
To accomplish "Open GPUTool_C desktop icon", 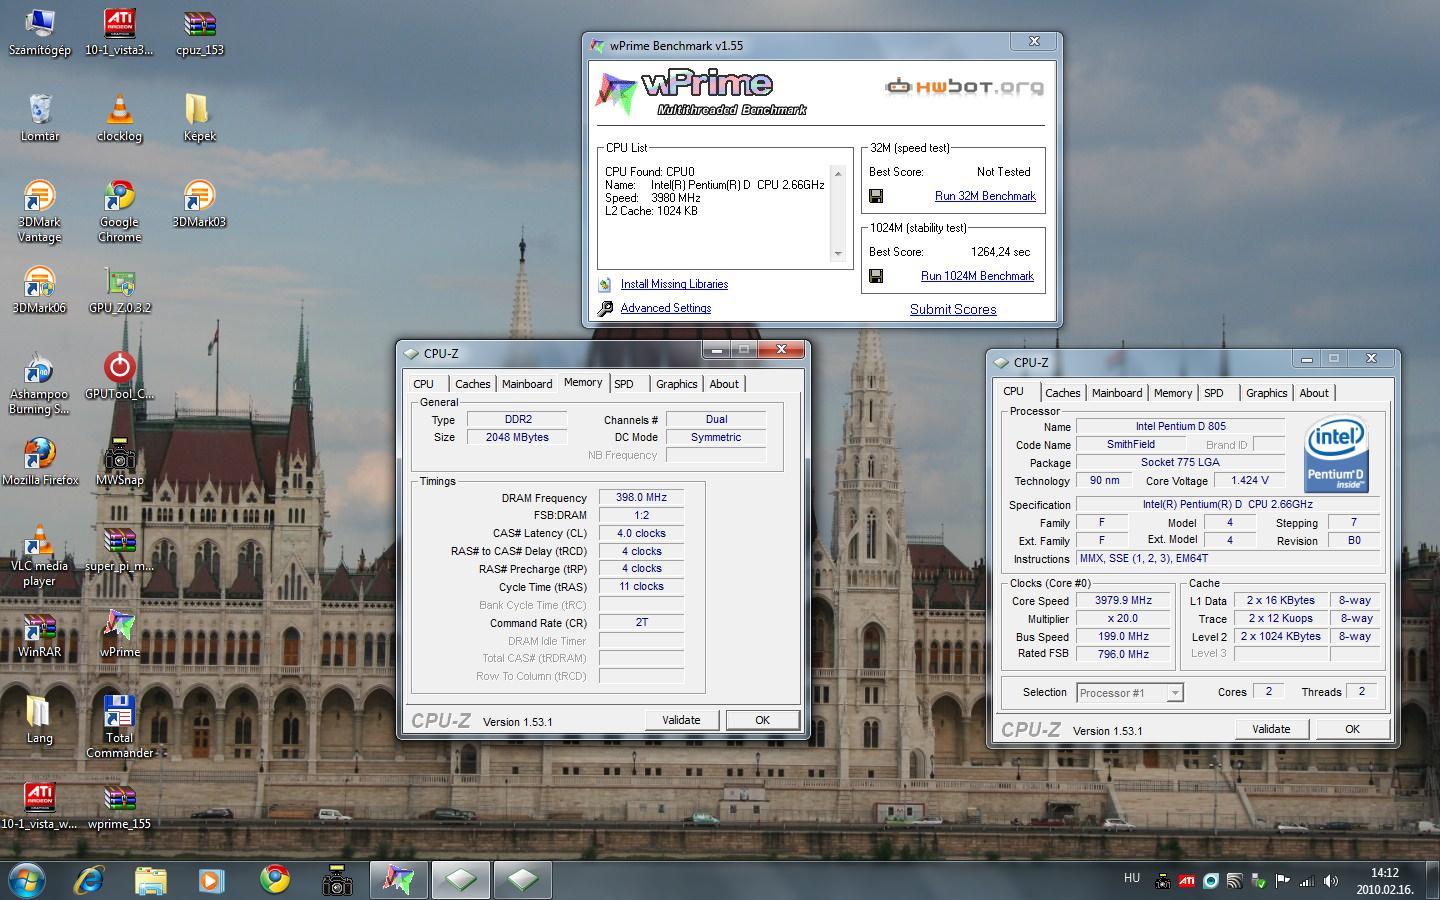I will 119,376.
